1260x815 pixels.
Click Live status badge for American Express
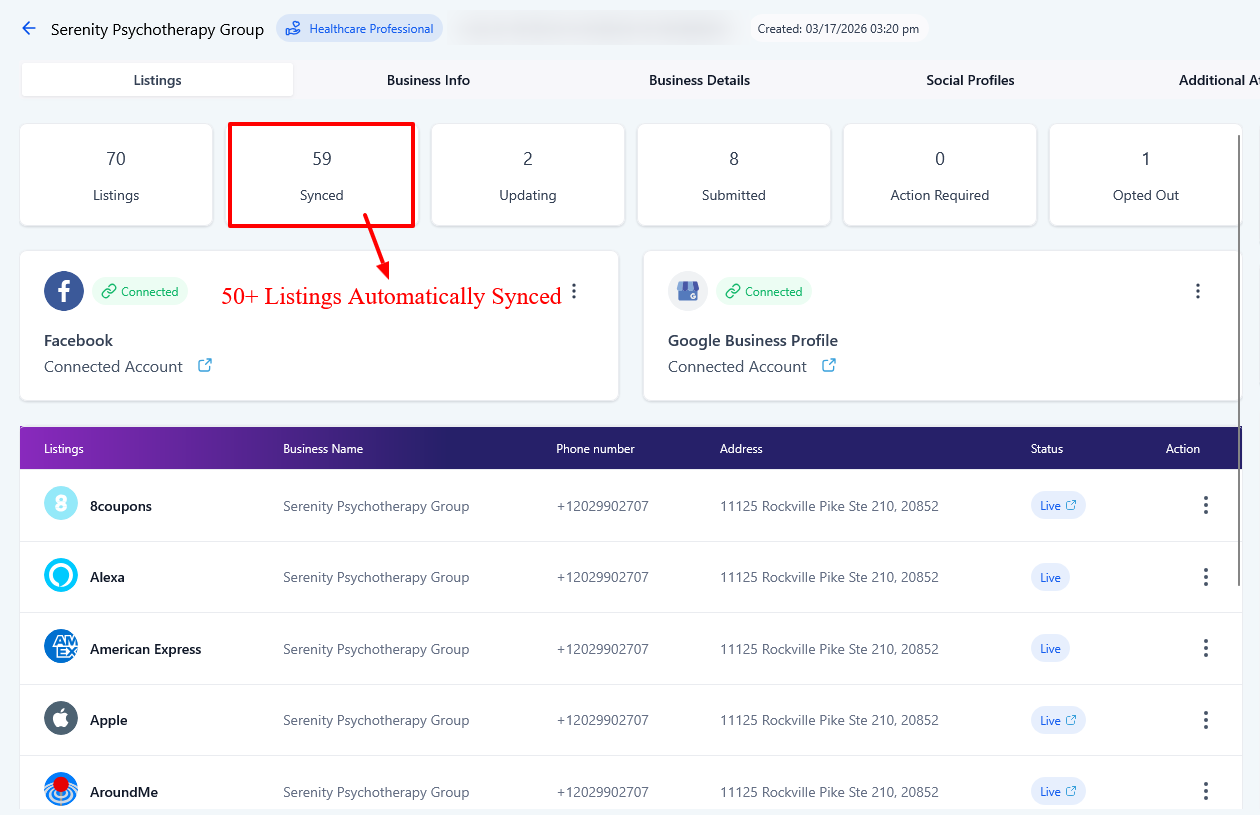click(1050, 648)
